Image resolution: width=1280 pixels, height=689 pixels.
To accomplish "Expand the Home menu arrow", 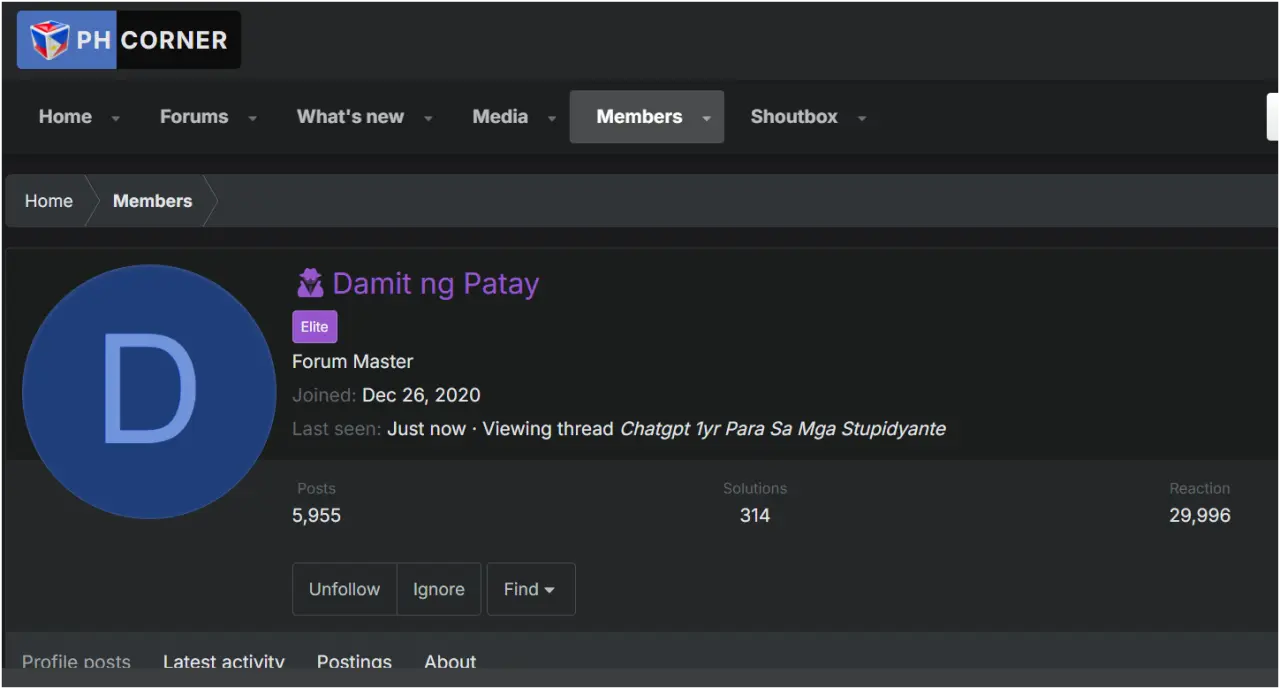I will pyautogui.click(x=115, y=118).
